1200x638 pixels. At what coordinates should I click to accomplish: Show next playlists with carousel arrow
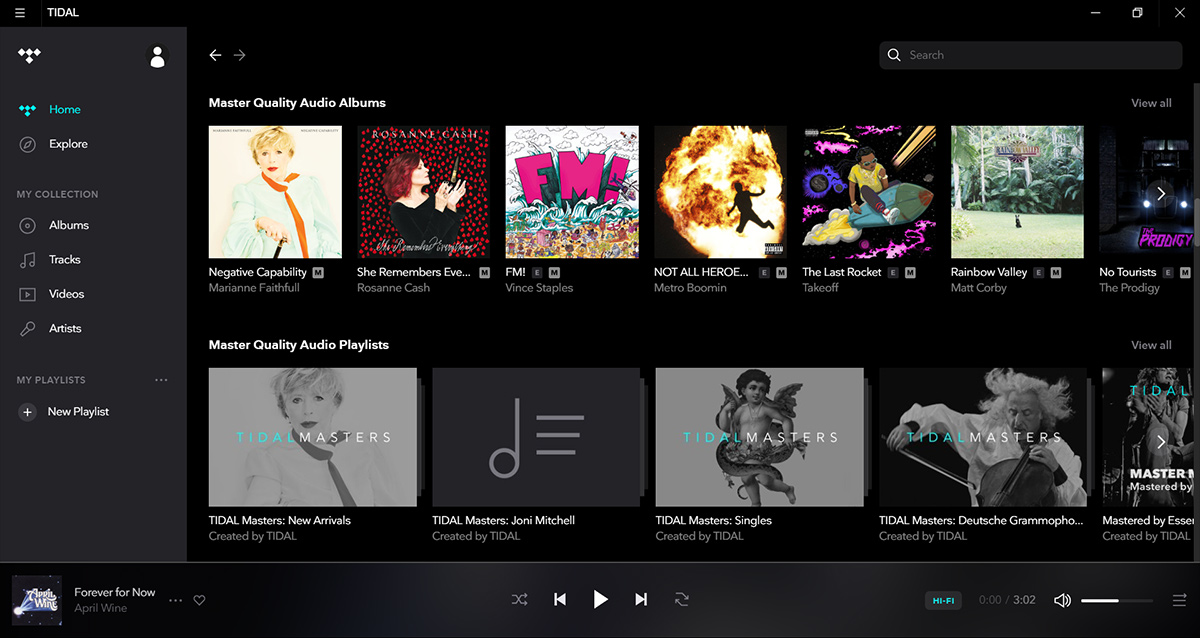[1160, 441]
